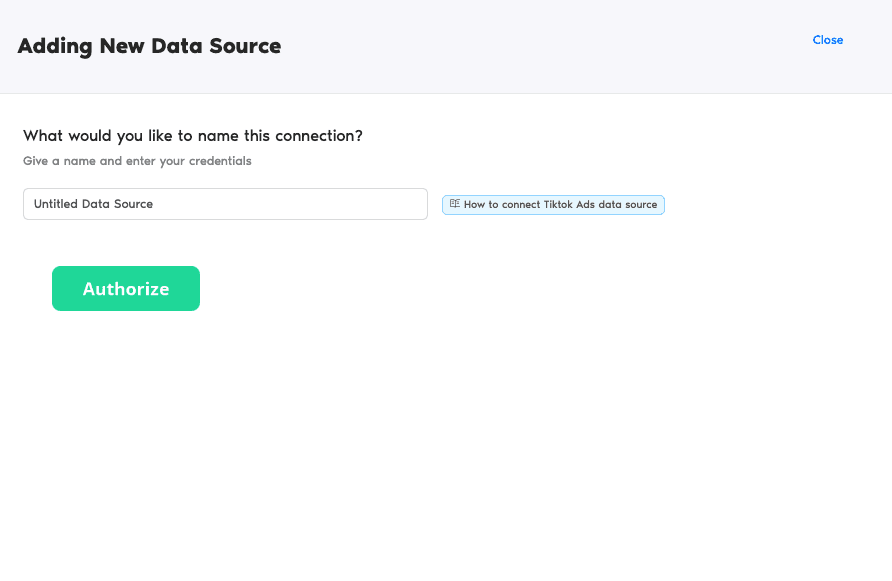This screenshot has height=581, width=892.
Task: Click the word 'Source' in the dialog title
Action: (245, 46)
